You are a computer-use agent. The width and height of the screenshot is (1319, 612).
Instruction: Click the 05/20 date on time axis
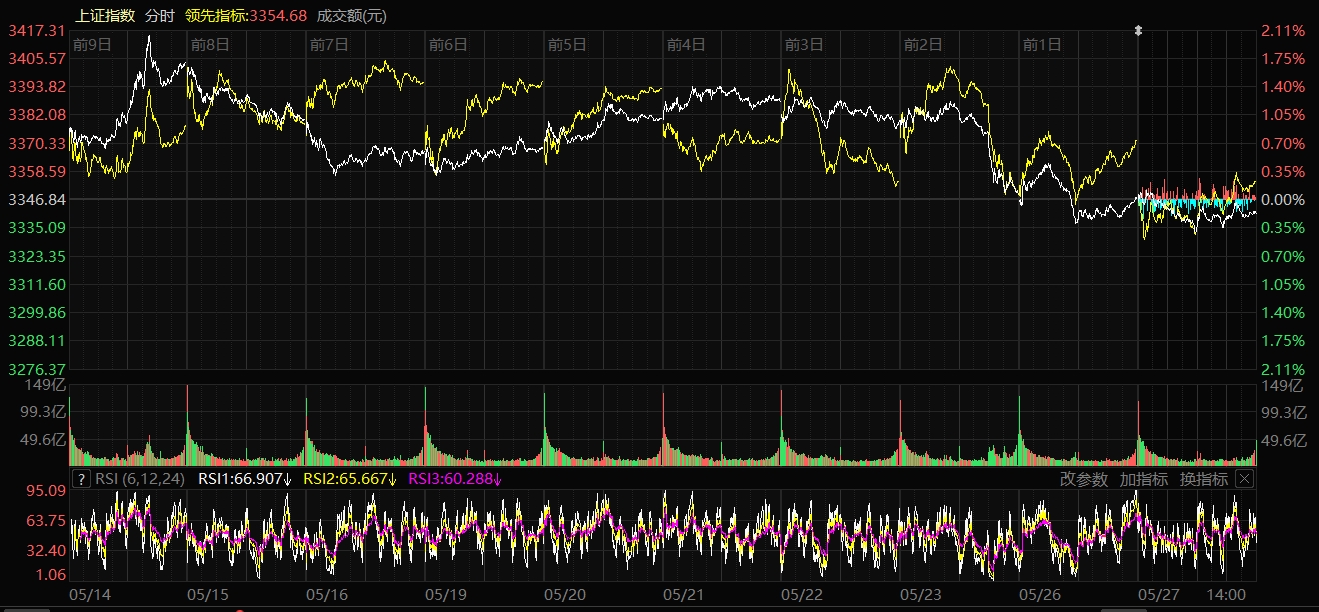[565, 594]
